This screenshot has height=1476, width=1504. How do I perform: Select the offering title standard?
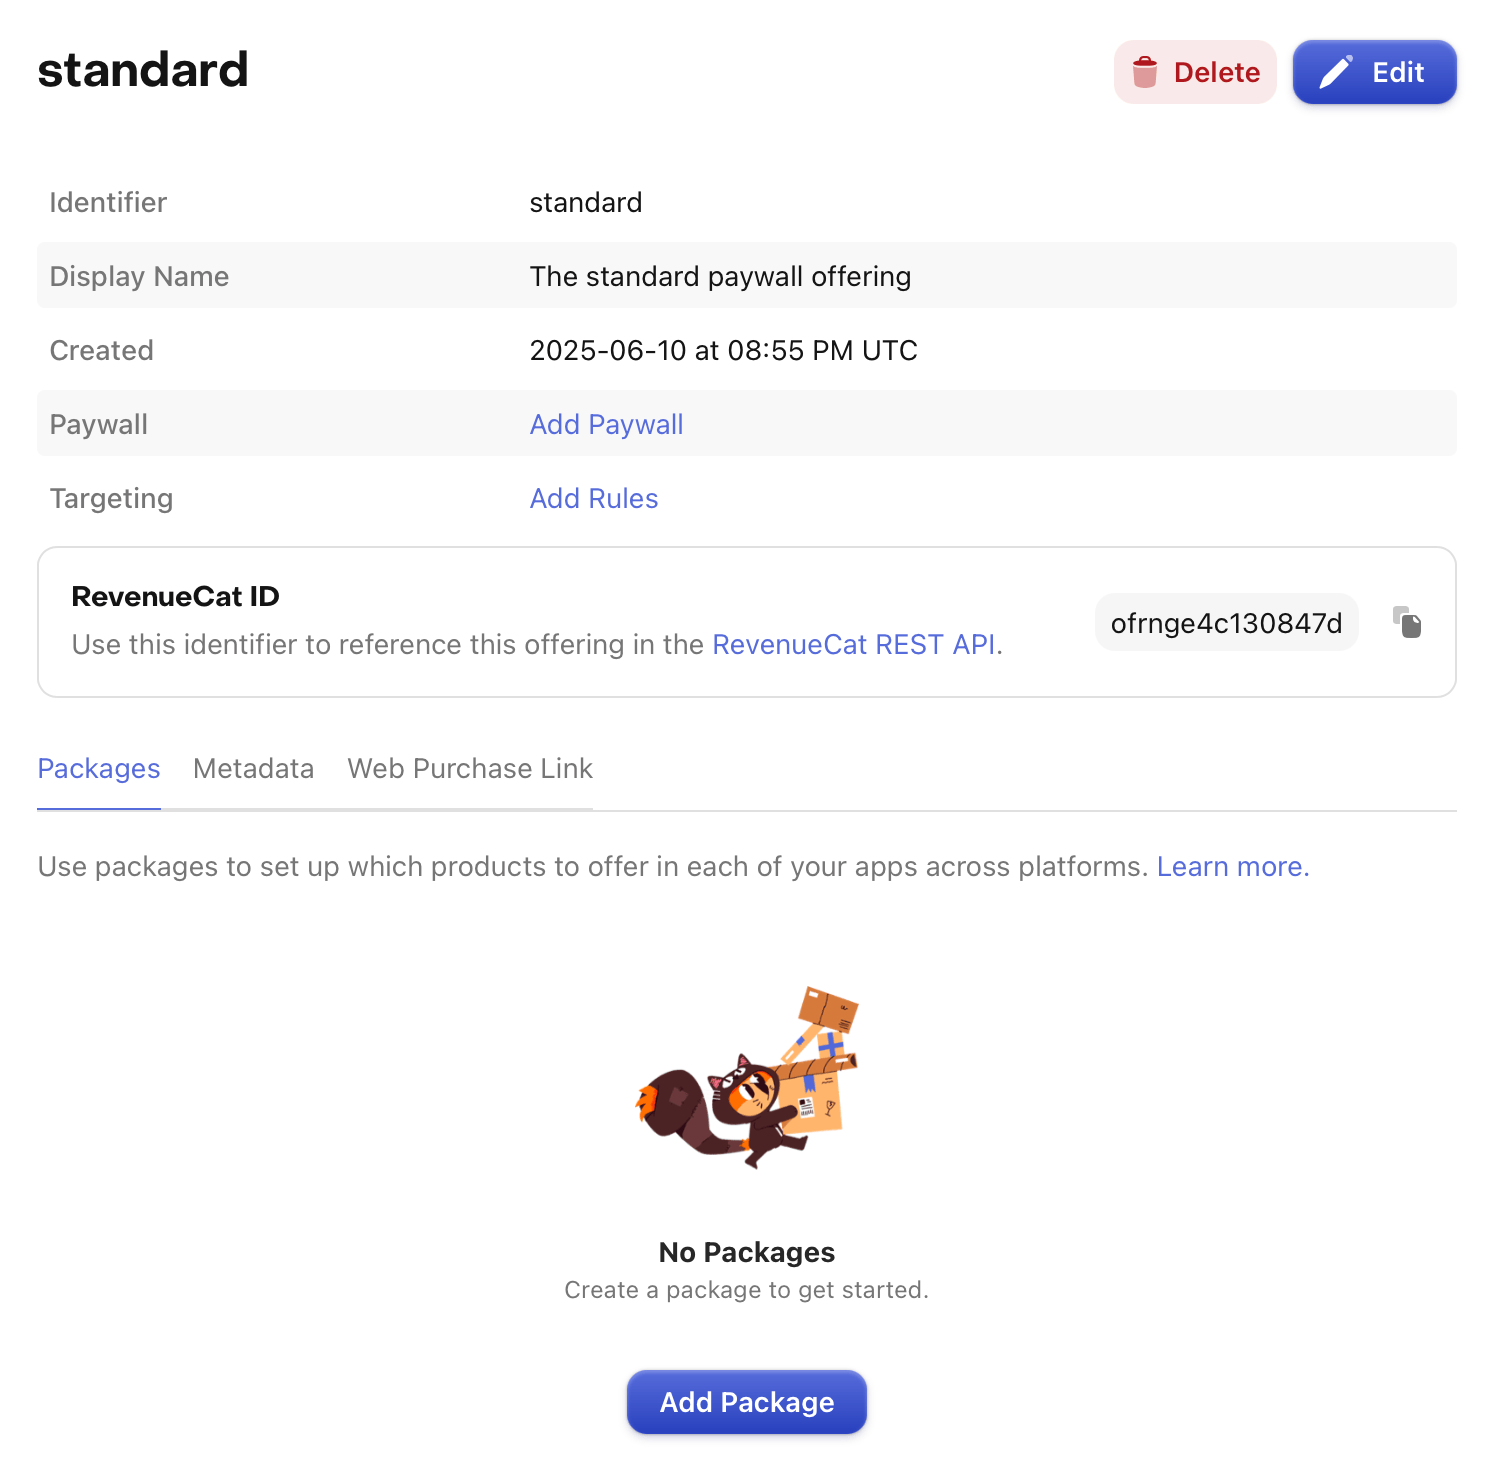[x=142, y=68]
